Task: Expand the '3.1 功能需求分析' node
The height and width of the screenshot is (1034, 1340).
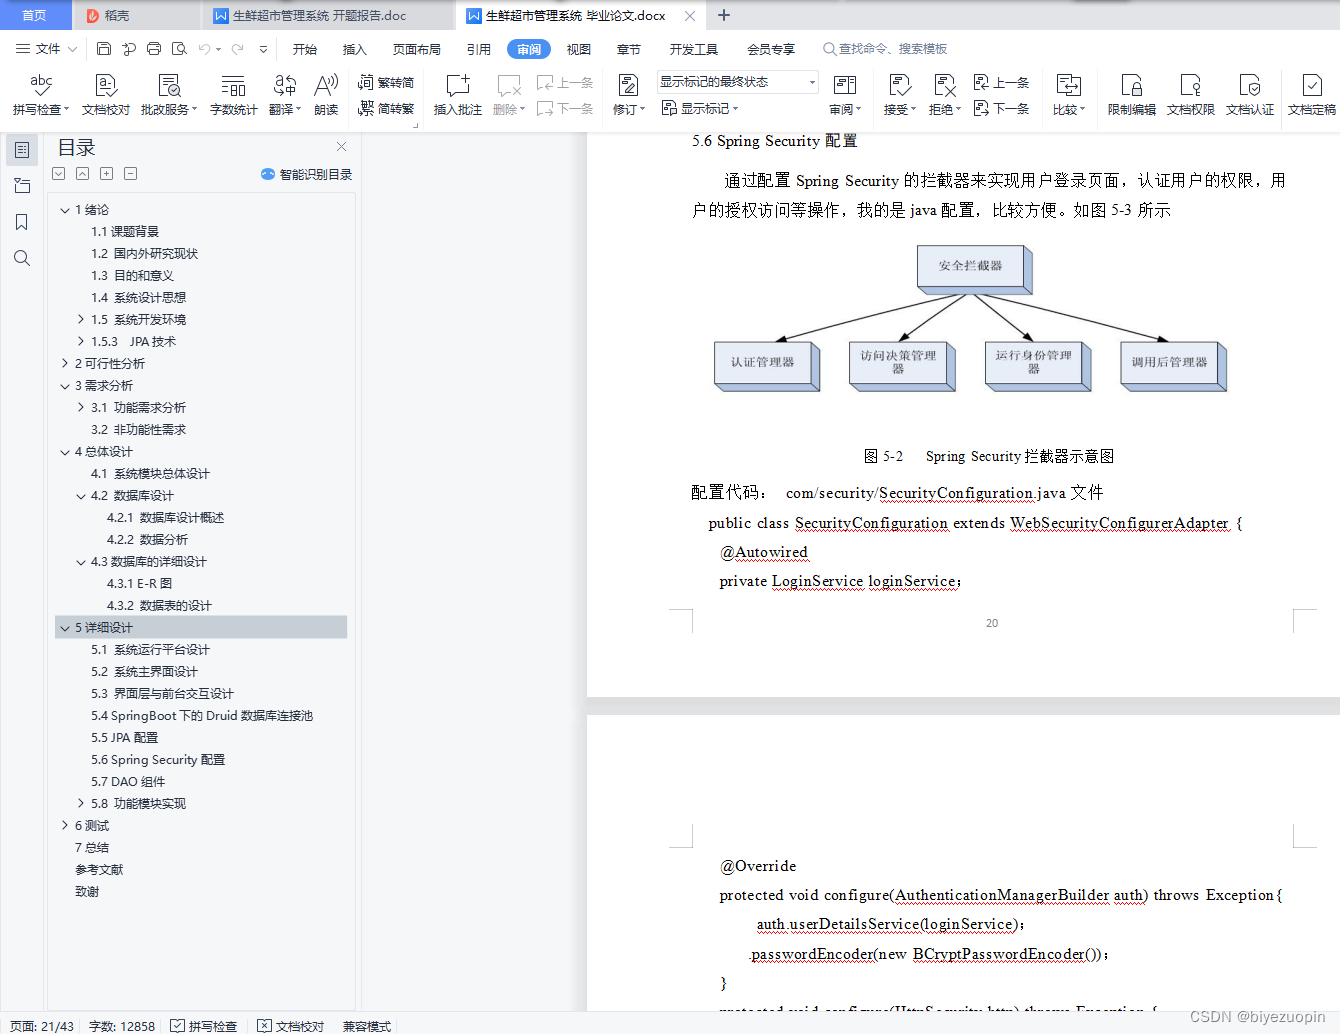Action: tap(81, 408)
